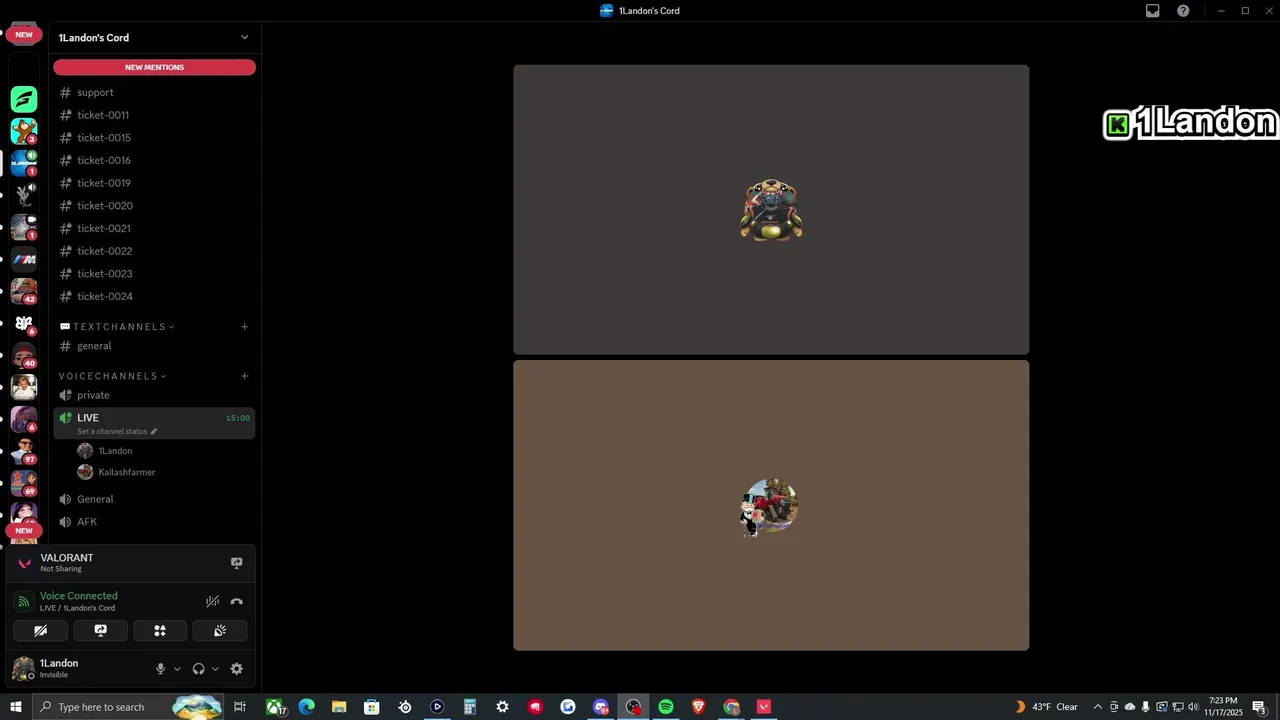Viewport: 1280px width, 720px height.
Task: Click the weather 43°F Clear widget
Action: click(x=1047, y=707)
